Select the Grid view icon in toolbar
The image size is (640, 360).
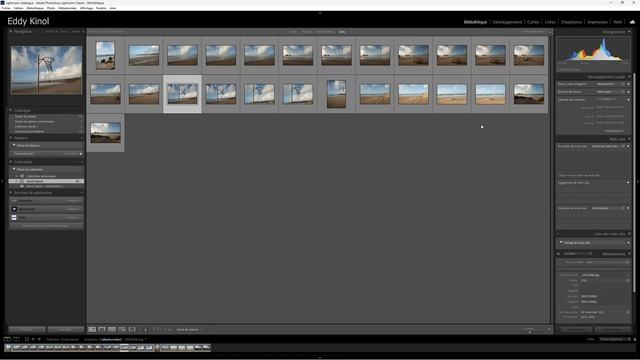[92, 329]
